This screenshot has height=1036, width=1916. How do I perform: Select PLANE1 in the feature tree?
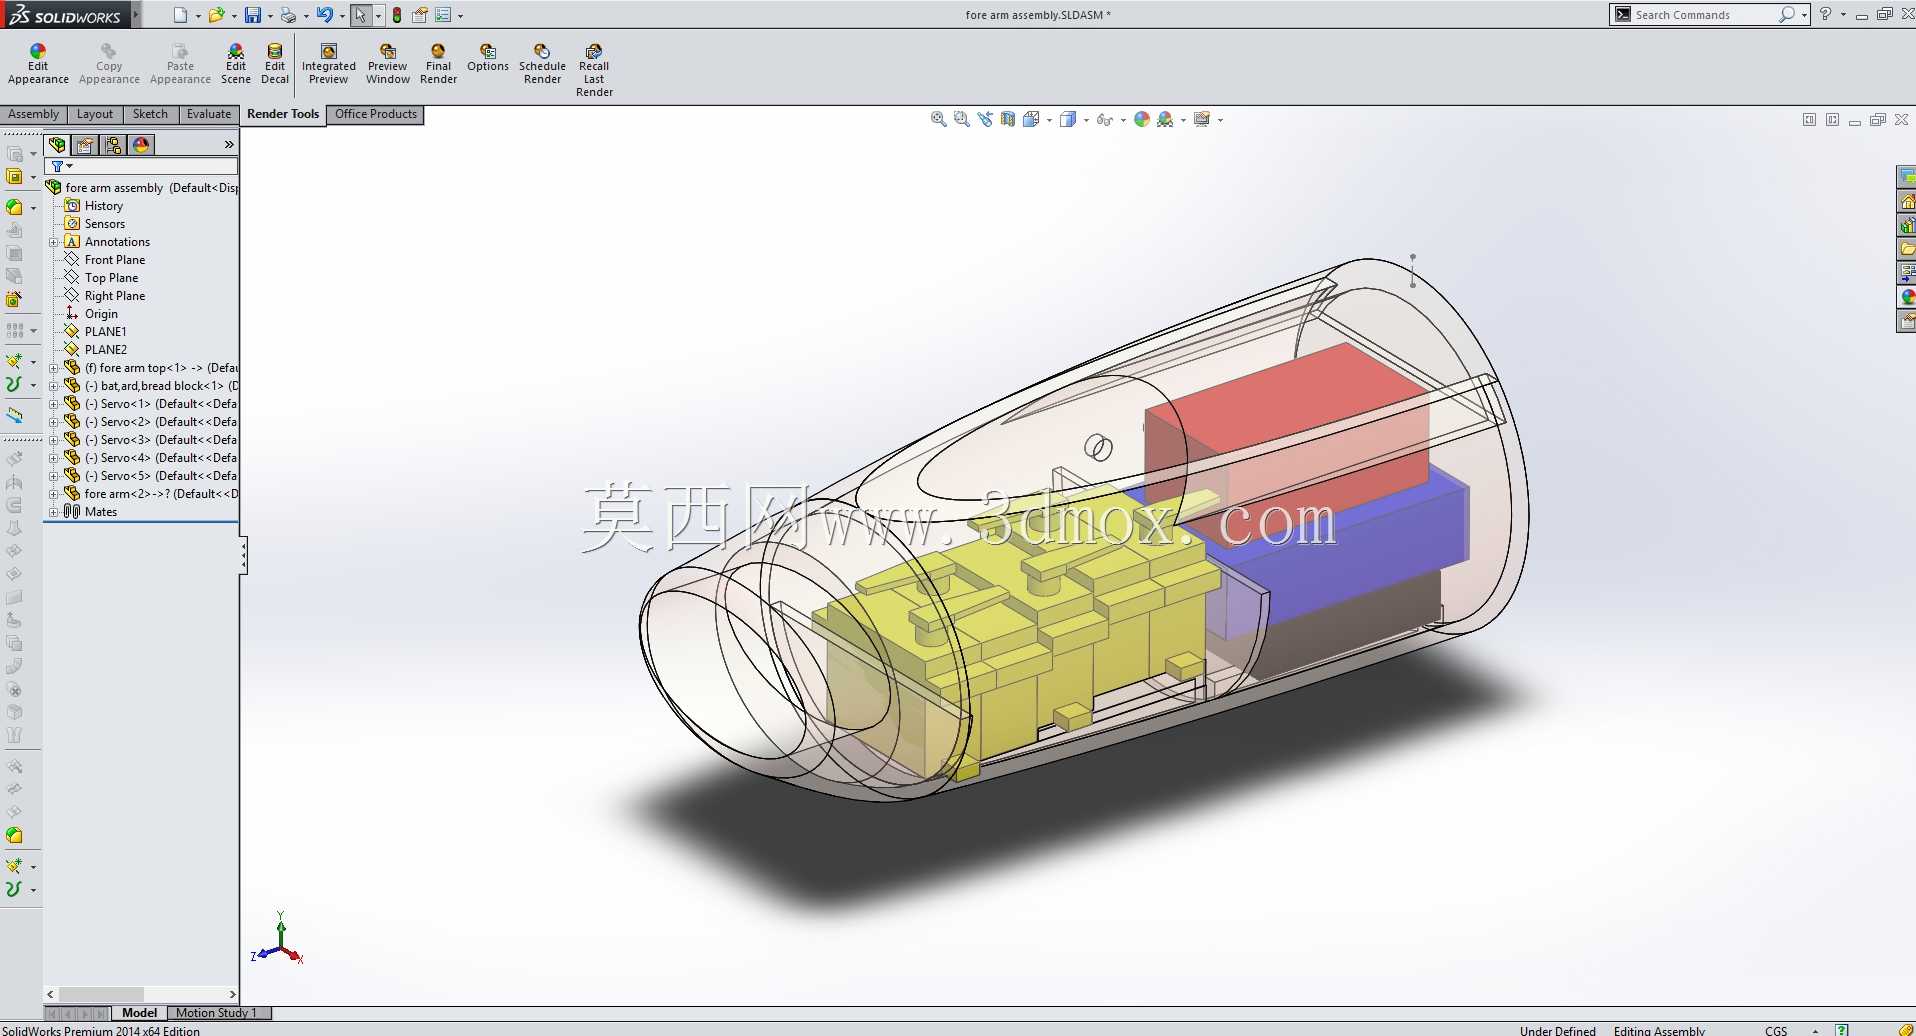[105, 332]
